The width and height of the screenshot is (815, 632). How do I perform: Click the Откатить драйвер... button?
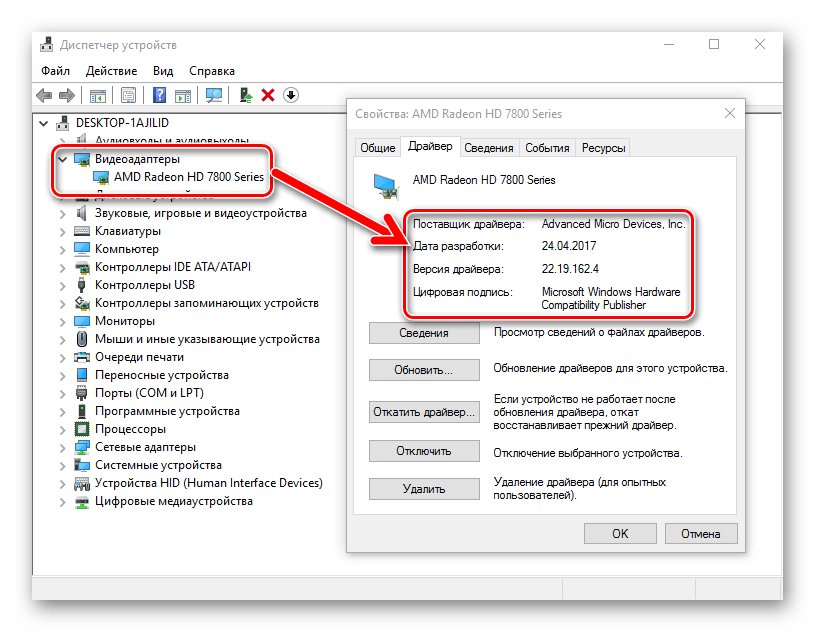[x=423, y=411]
